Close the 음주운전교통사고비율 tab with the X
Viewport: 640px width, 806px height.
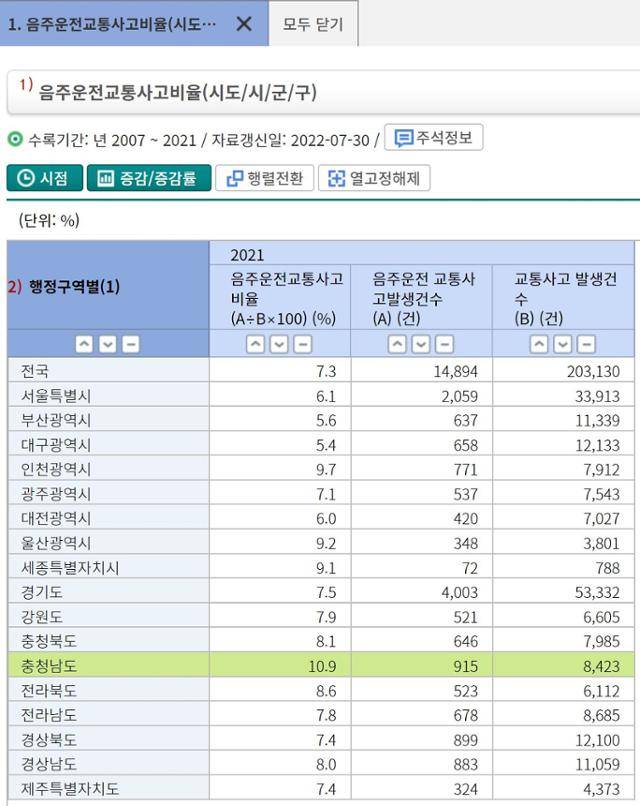point(244,24)
